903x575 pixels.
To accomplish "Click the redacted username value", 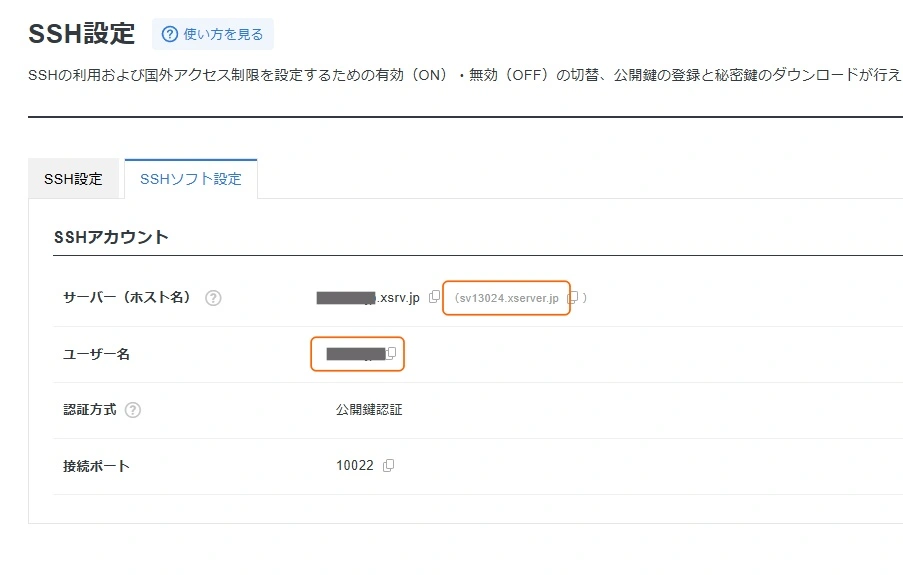I will 355,354.
